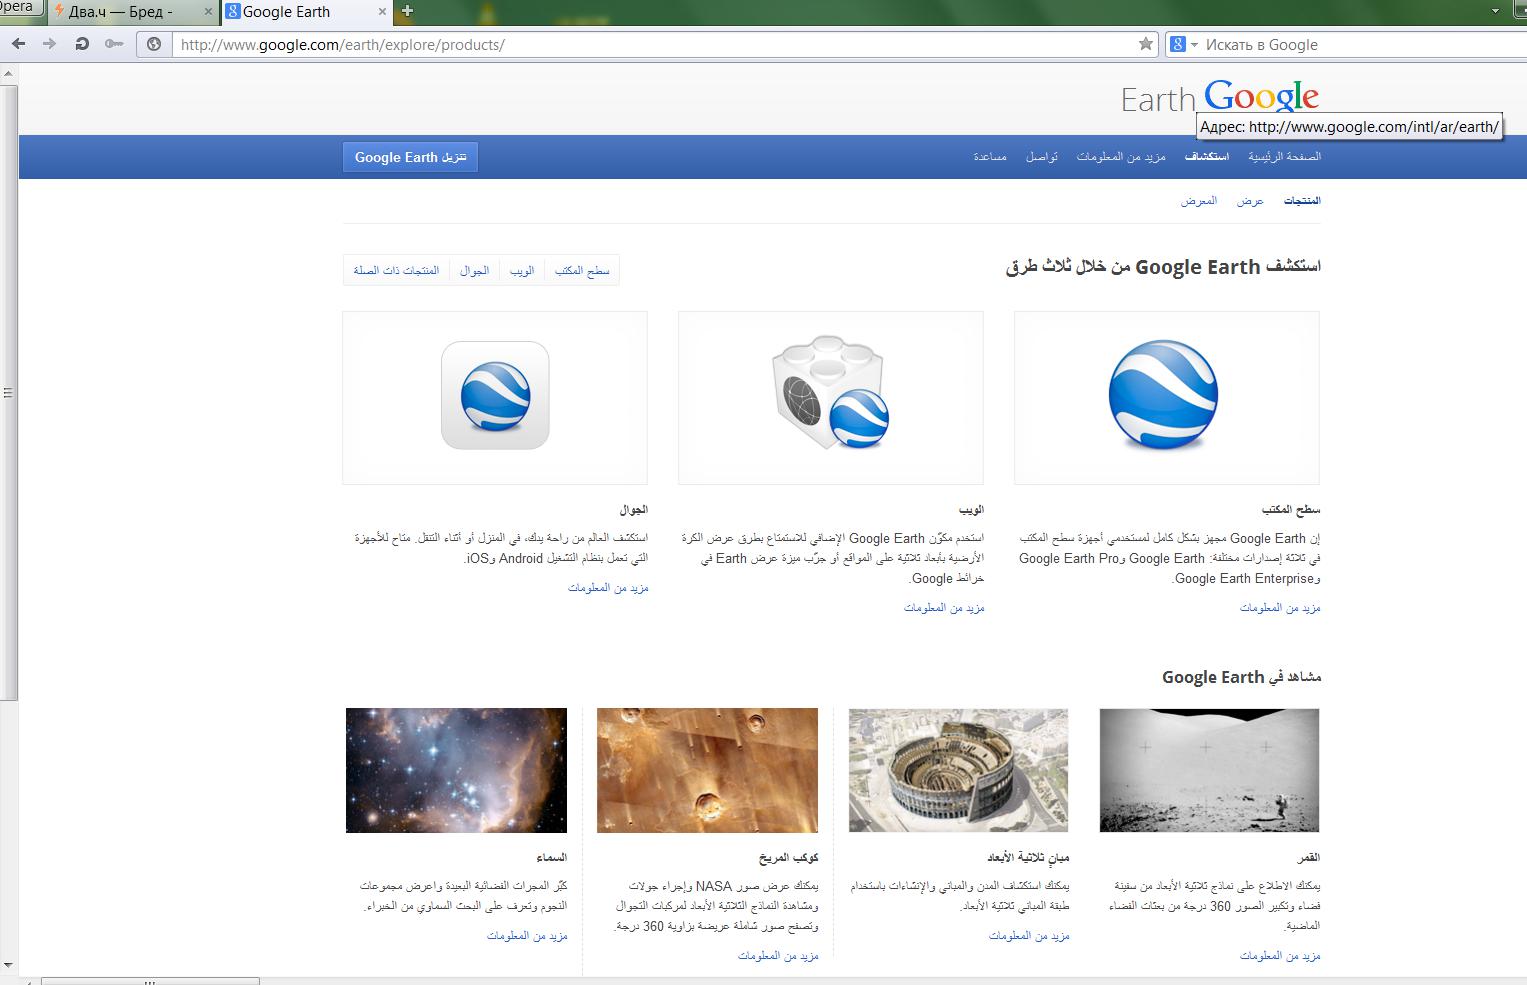Close the Два.ч — Бред tab
The height and width of the screenshot is (985, 1527).
tap(208, 12)
